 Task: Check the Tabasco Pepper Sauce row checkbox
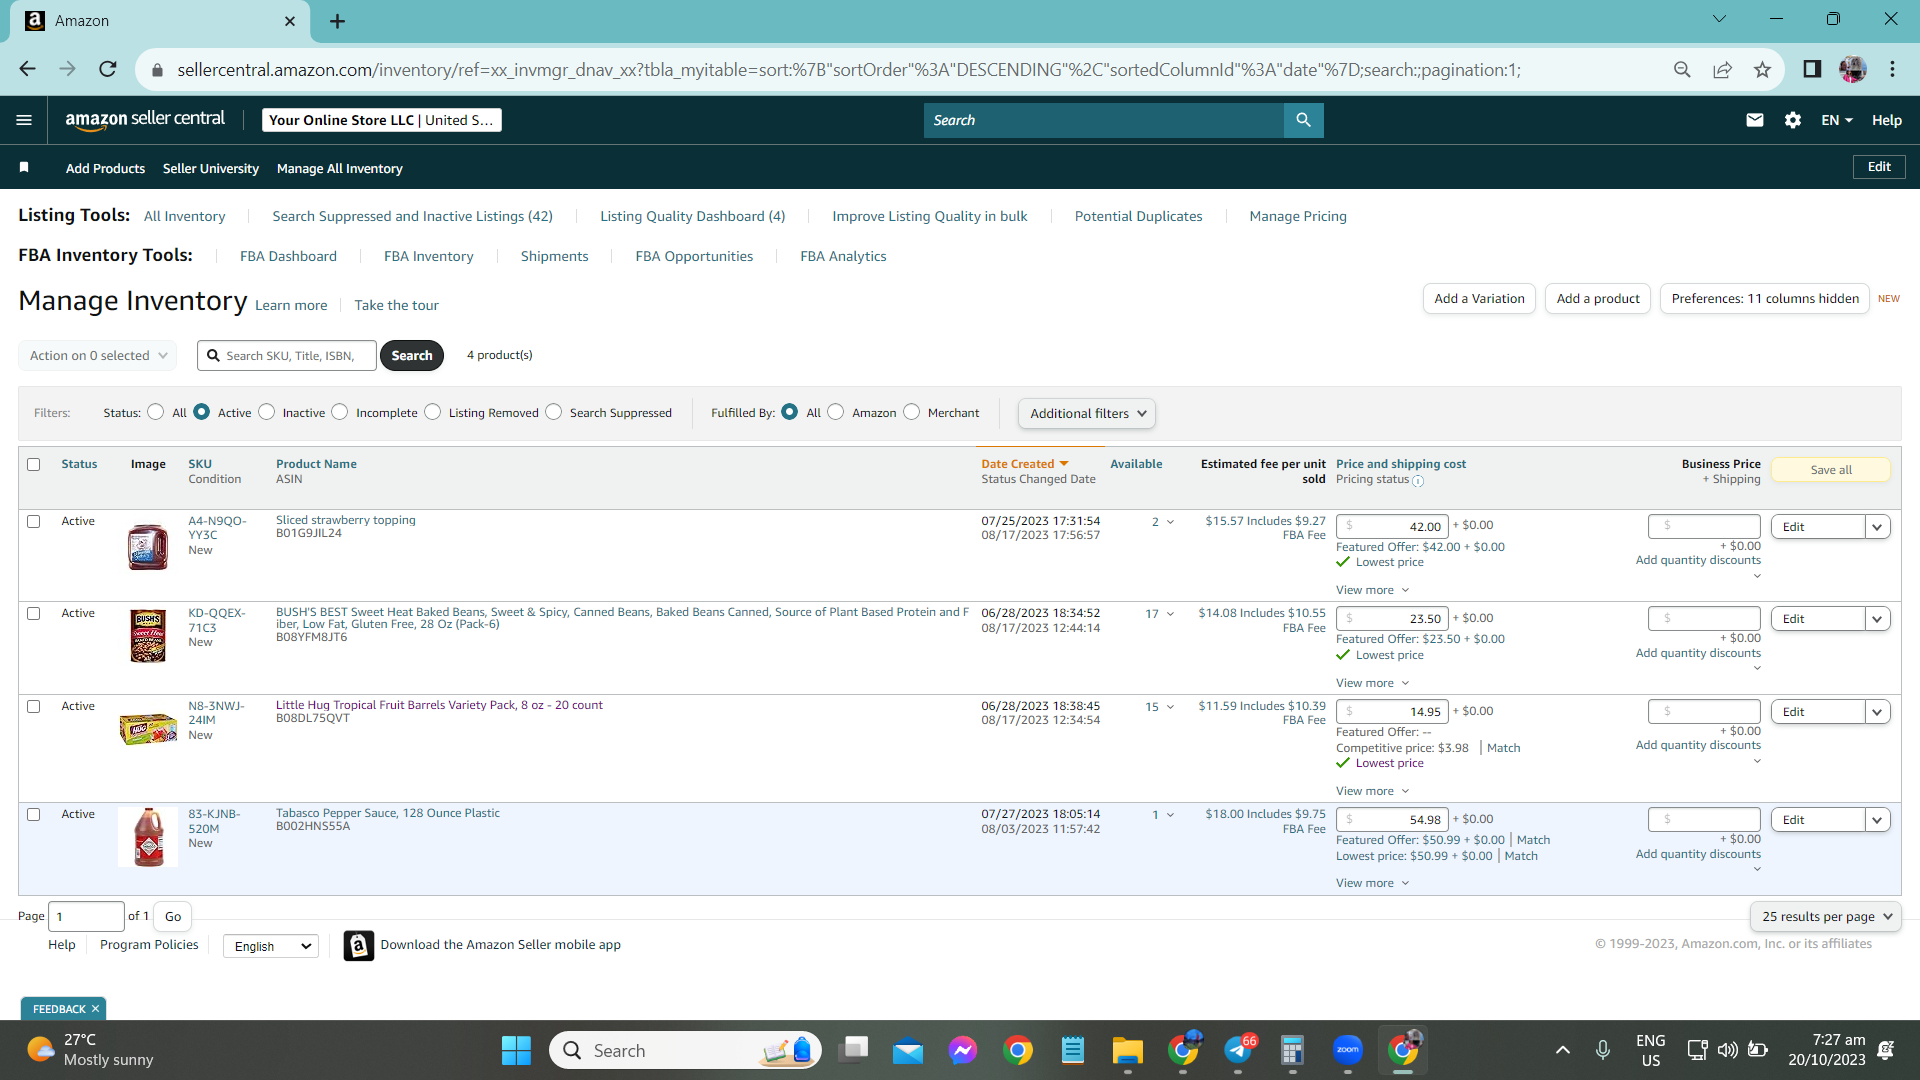(34, 815)
